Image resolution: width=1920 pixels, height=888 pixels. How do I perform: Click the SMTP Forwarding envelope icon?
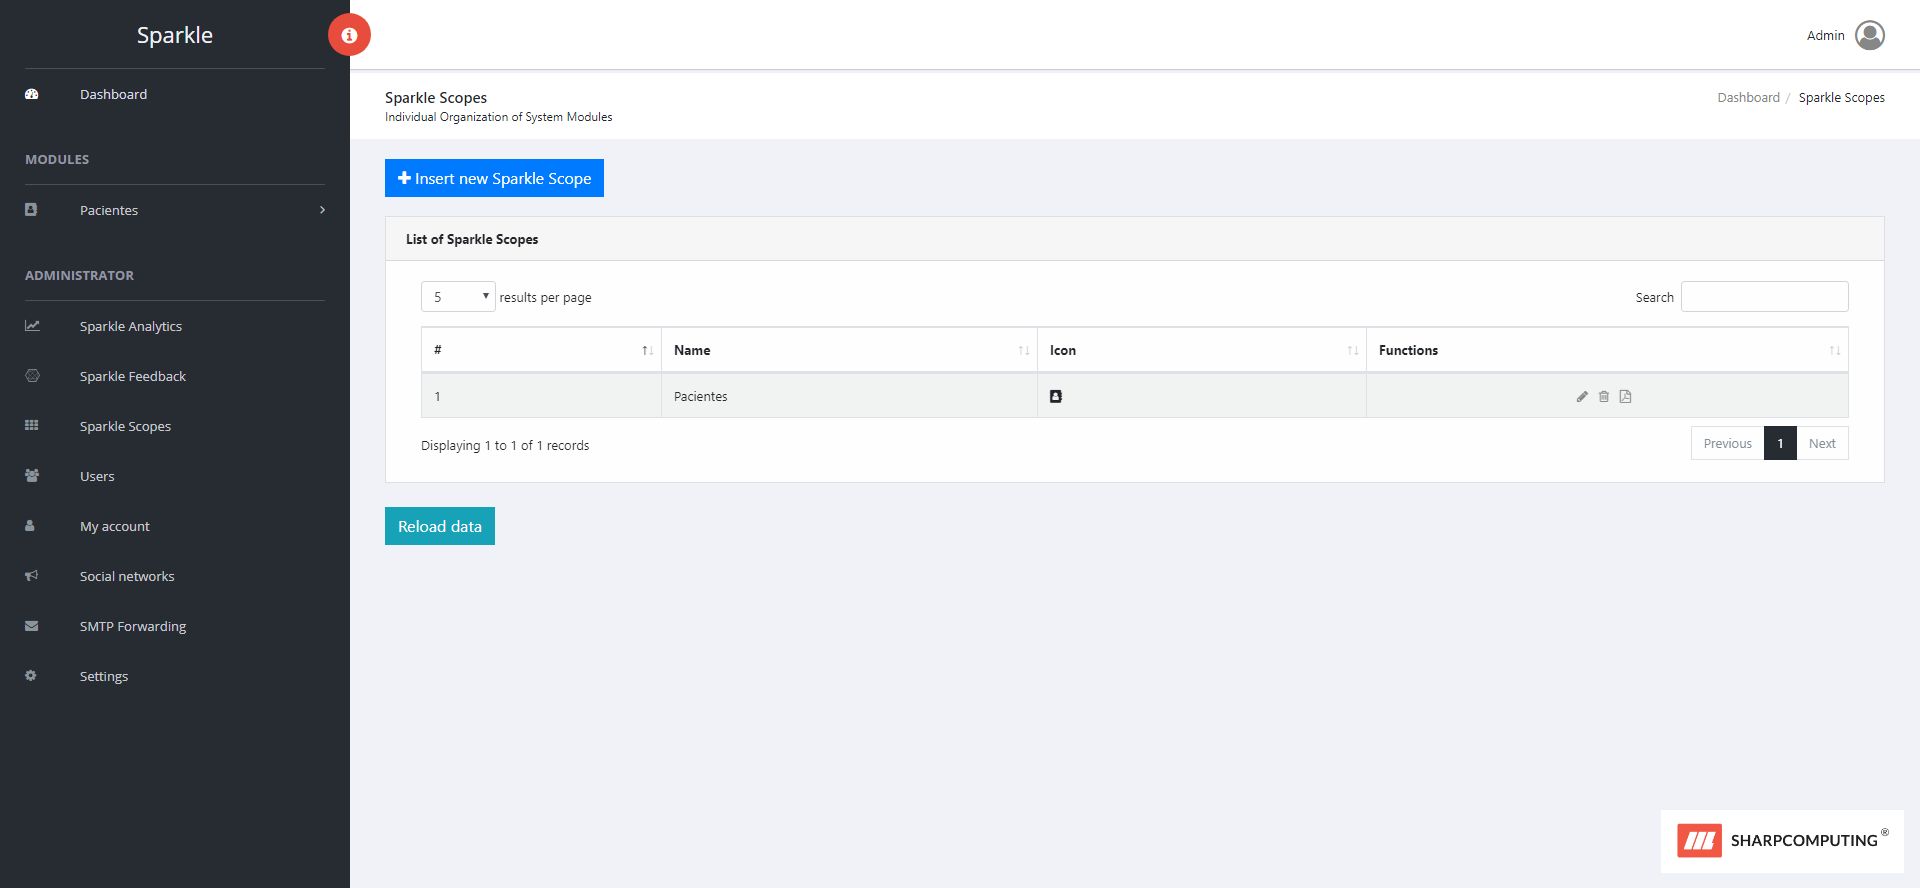point(32,626)
